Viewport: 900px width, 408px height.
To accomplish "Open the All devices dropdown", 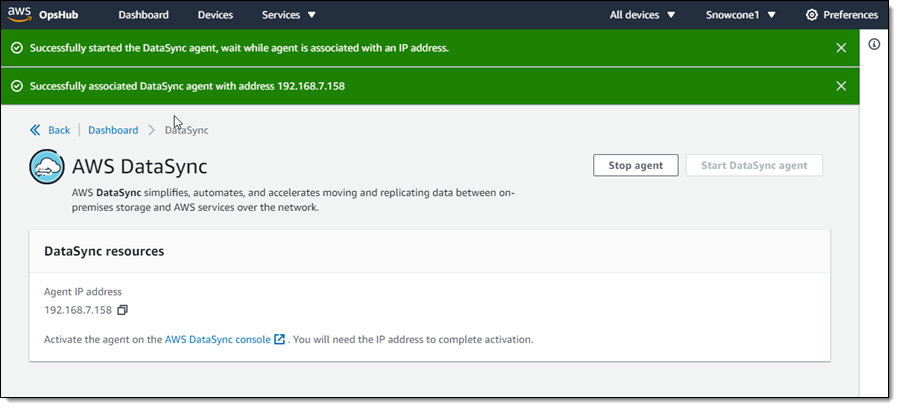I will click(642, 15).
